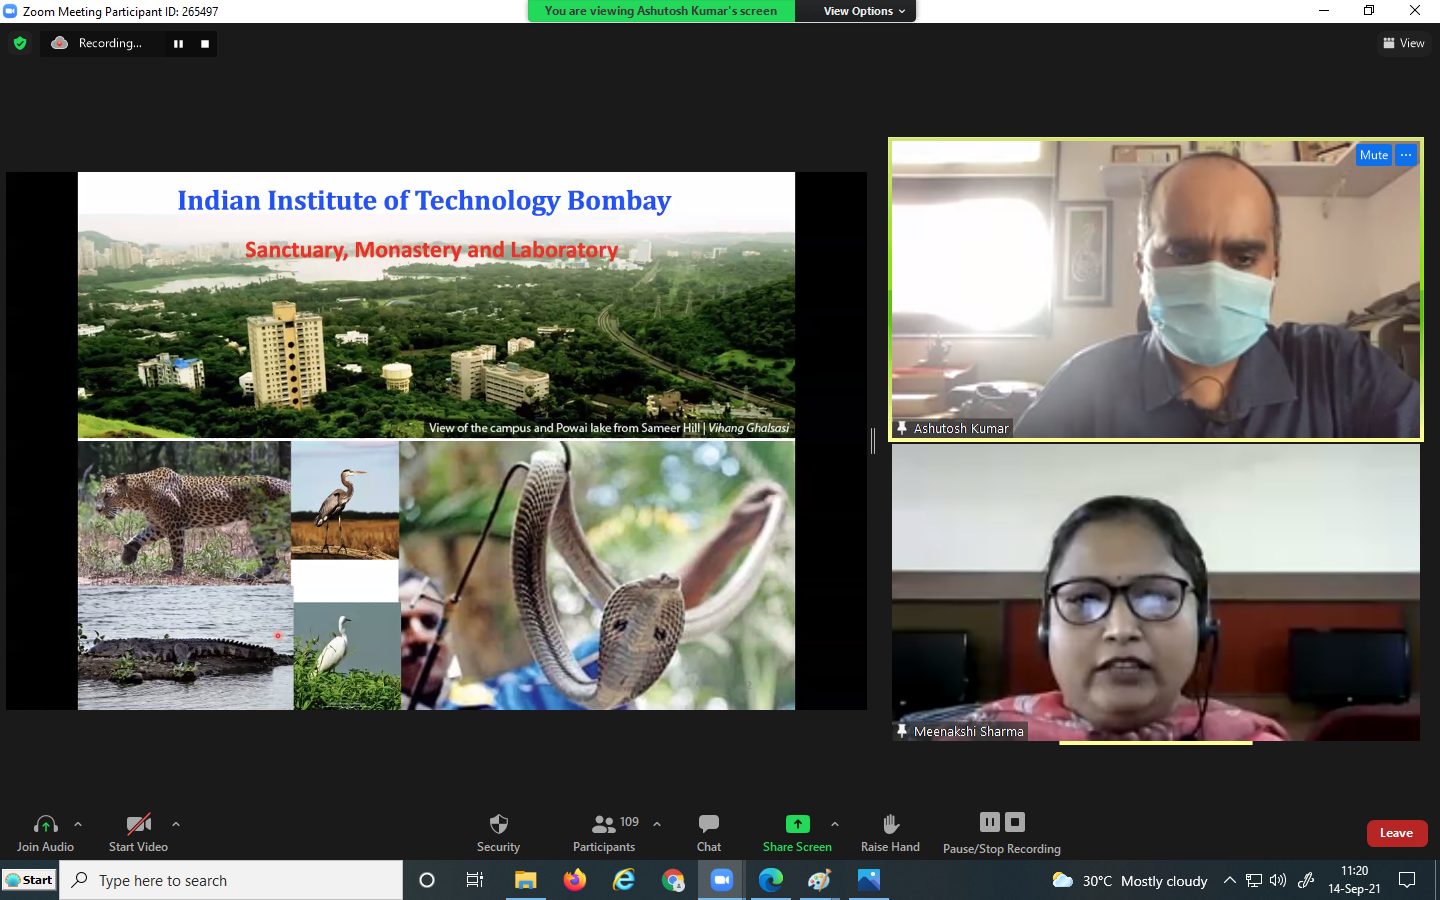Click the 'Recording...' status text
Image resolution: width=1440 pixels, height=900 pixels.
pos(110,43)
